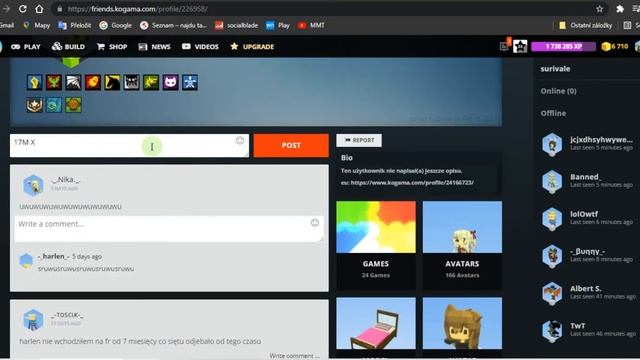Open the _harlen_ commenter profile link
640x360 pixels.
point(53,256)
